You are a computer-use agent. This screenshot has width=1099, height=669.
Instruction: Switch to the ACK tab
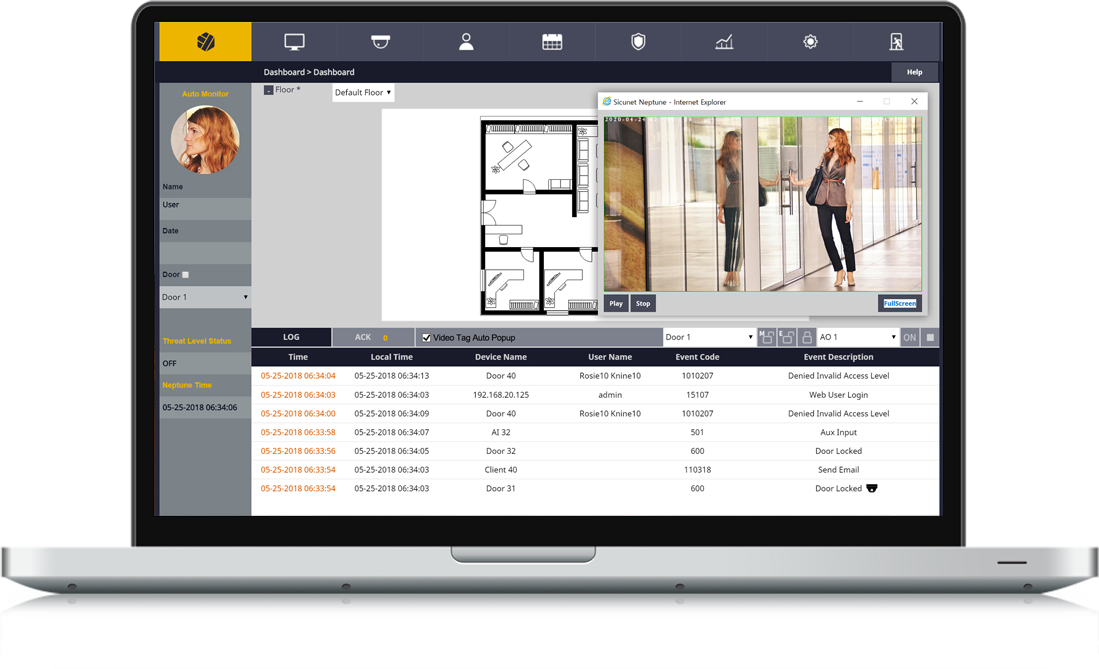[373, 337]
